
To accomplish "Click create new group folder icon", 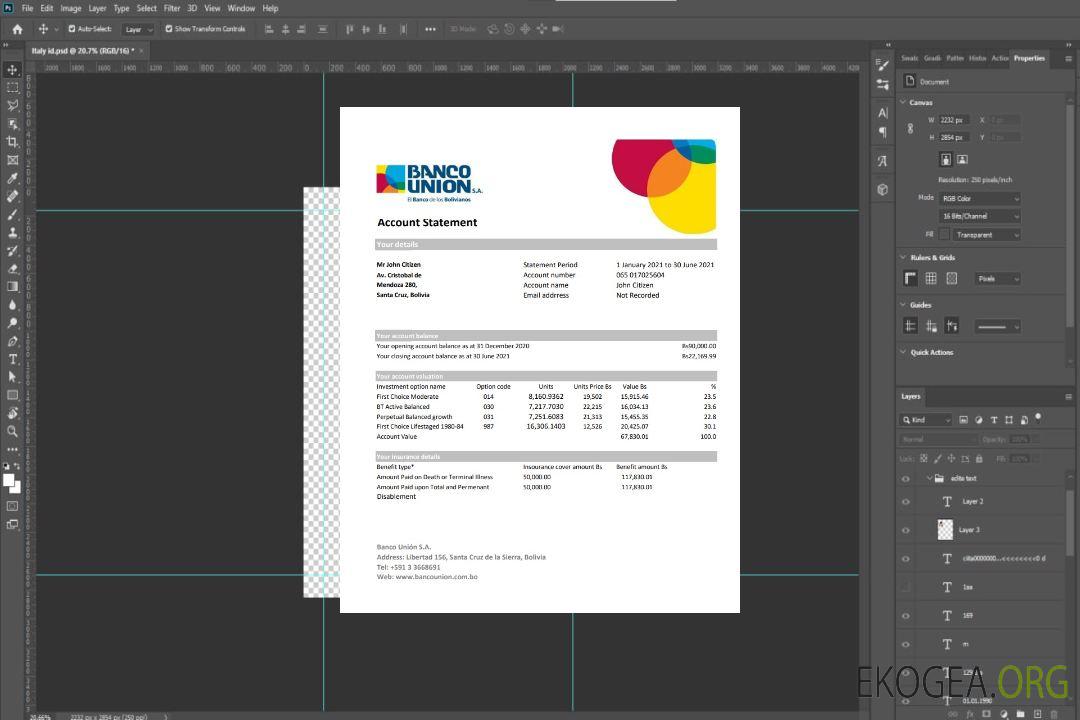I will point(1020,714).
